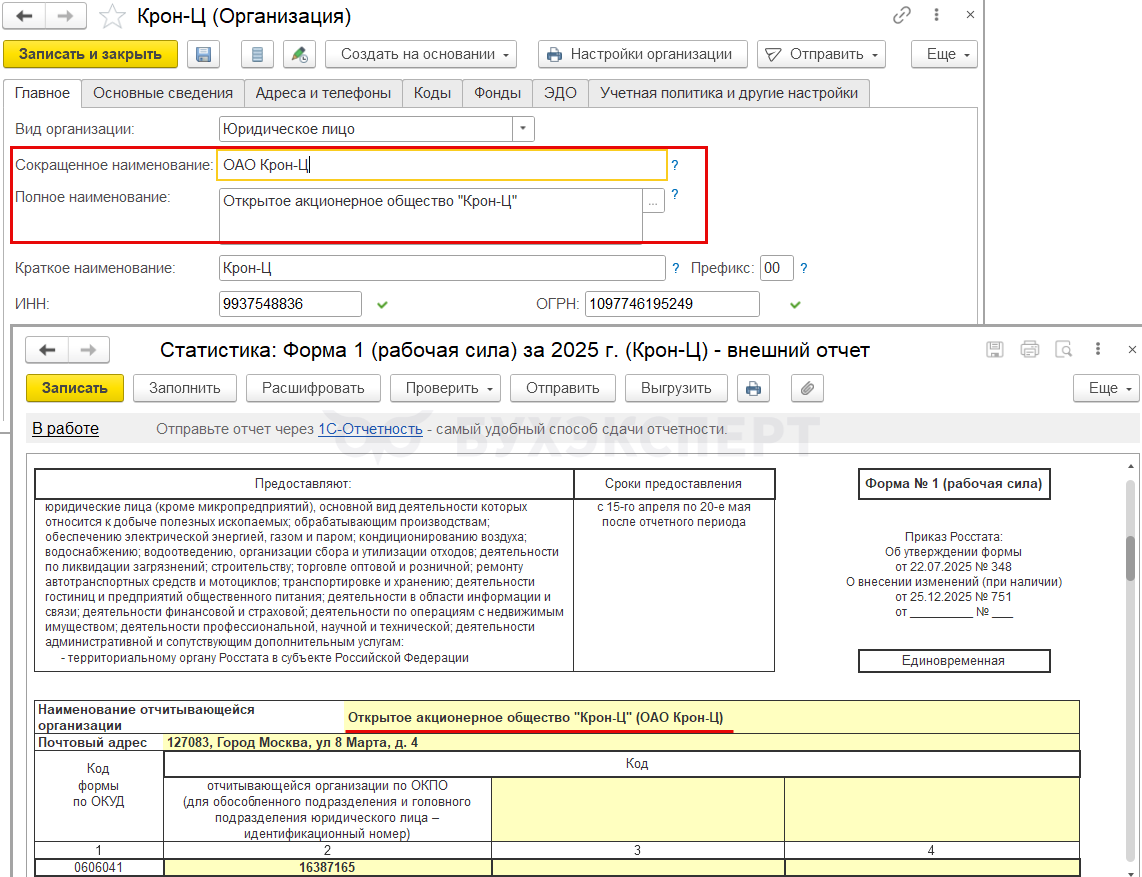Click the print icon in the report toolbar
This screenshot has height=877, width=1142.
point(754,388)
